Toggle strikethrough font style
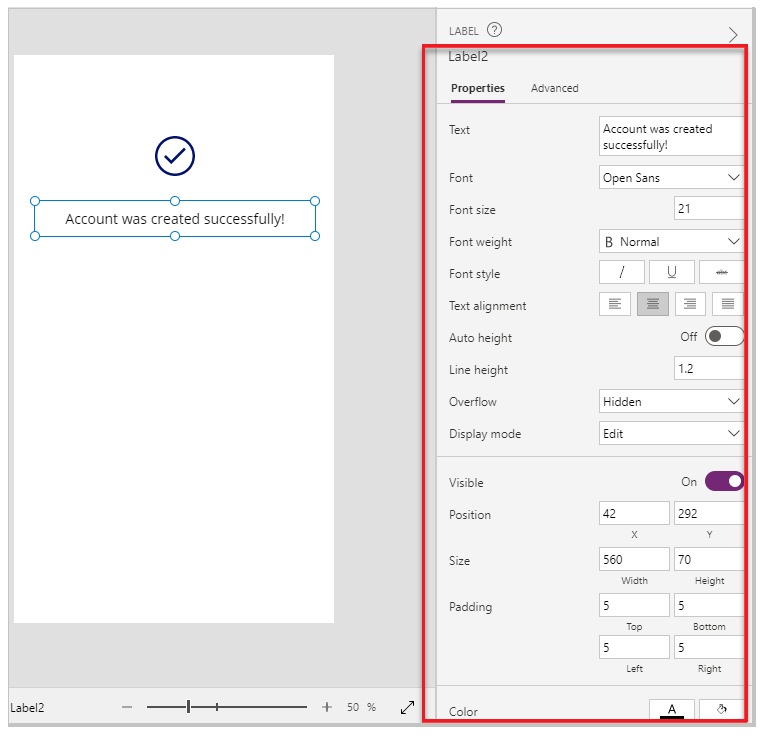The width and height of the screenshot is (764, 736). tap(722, 272)
